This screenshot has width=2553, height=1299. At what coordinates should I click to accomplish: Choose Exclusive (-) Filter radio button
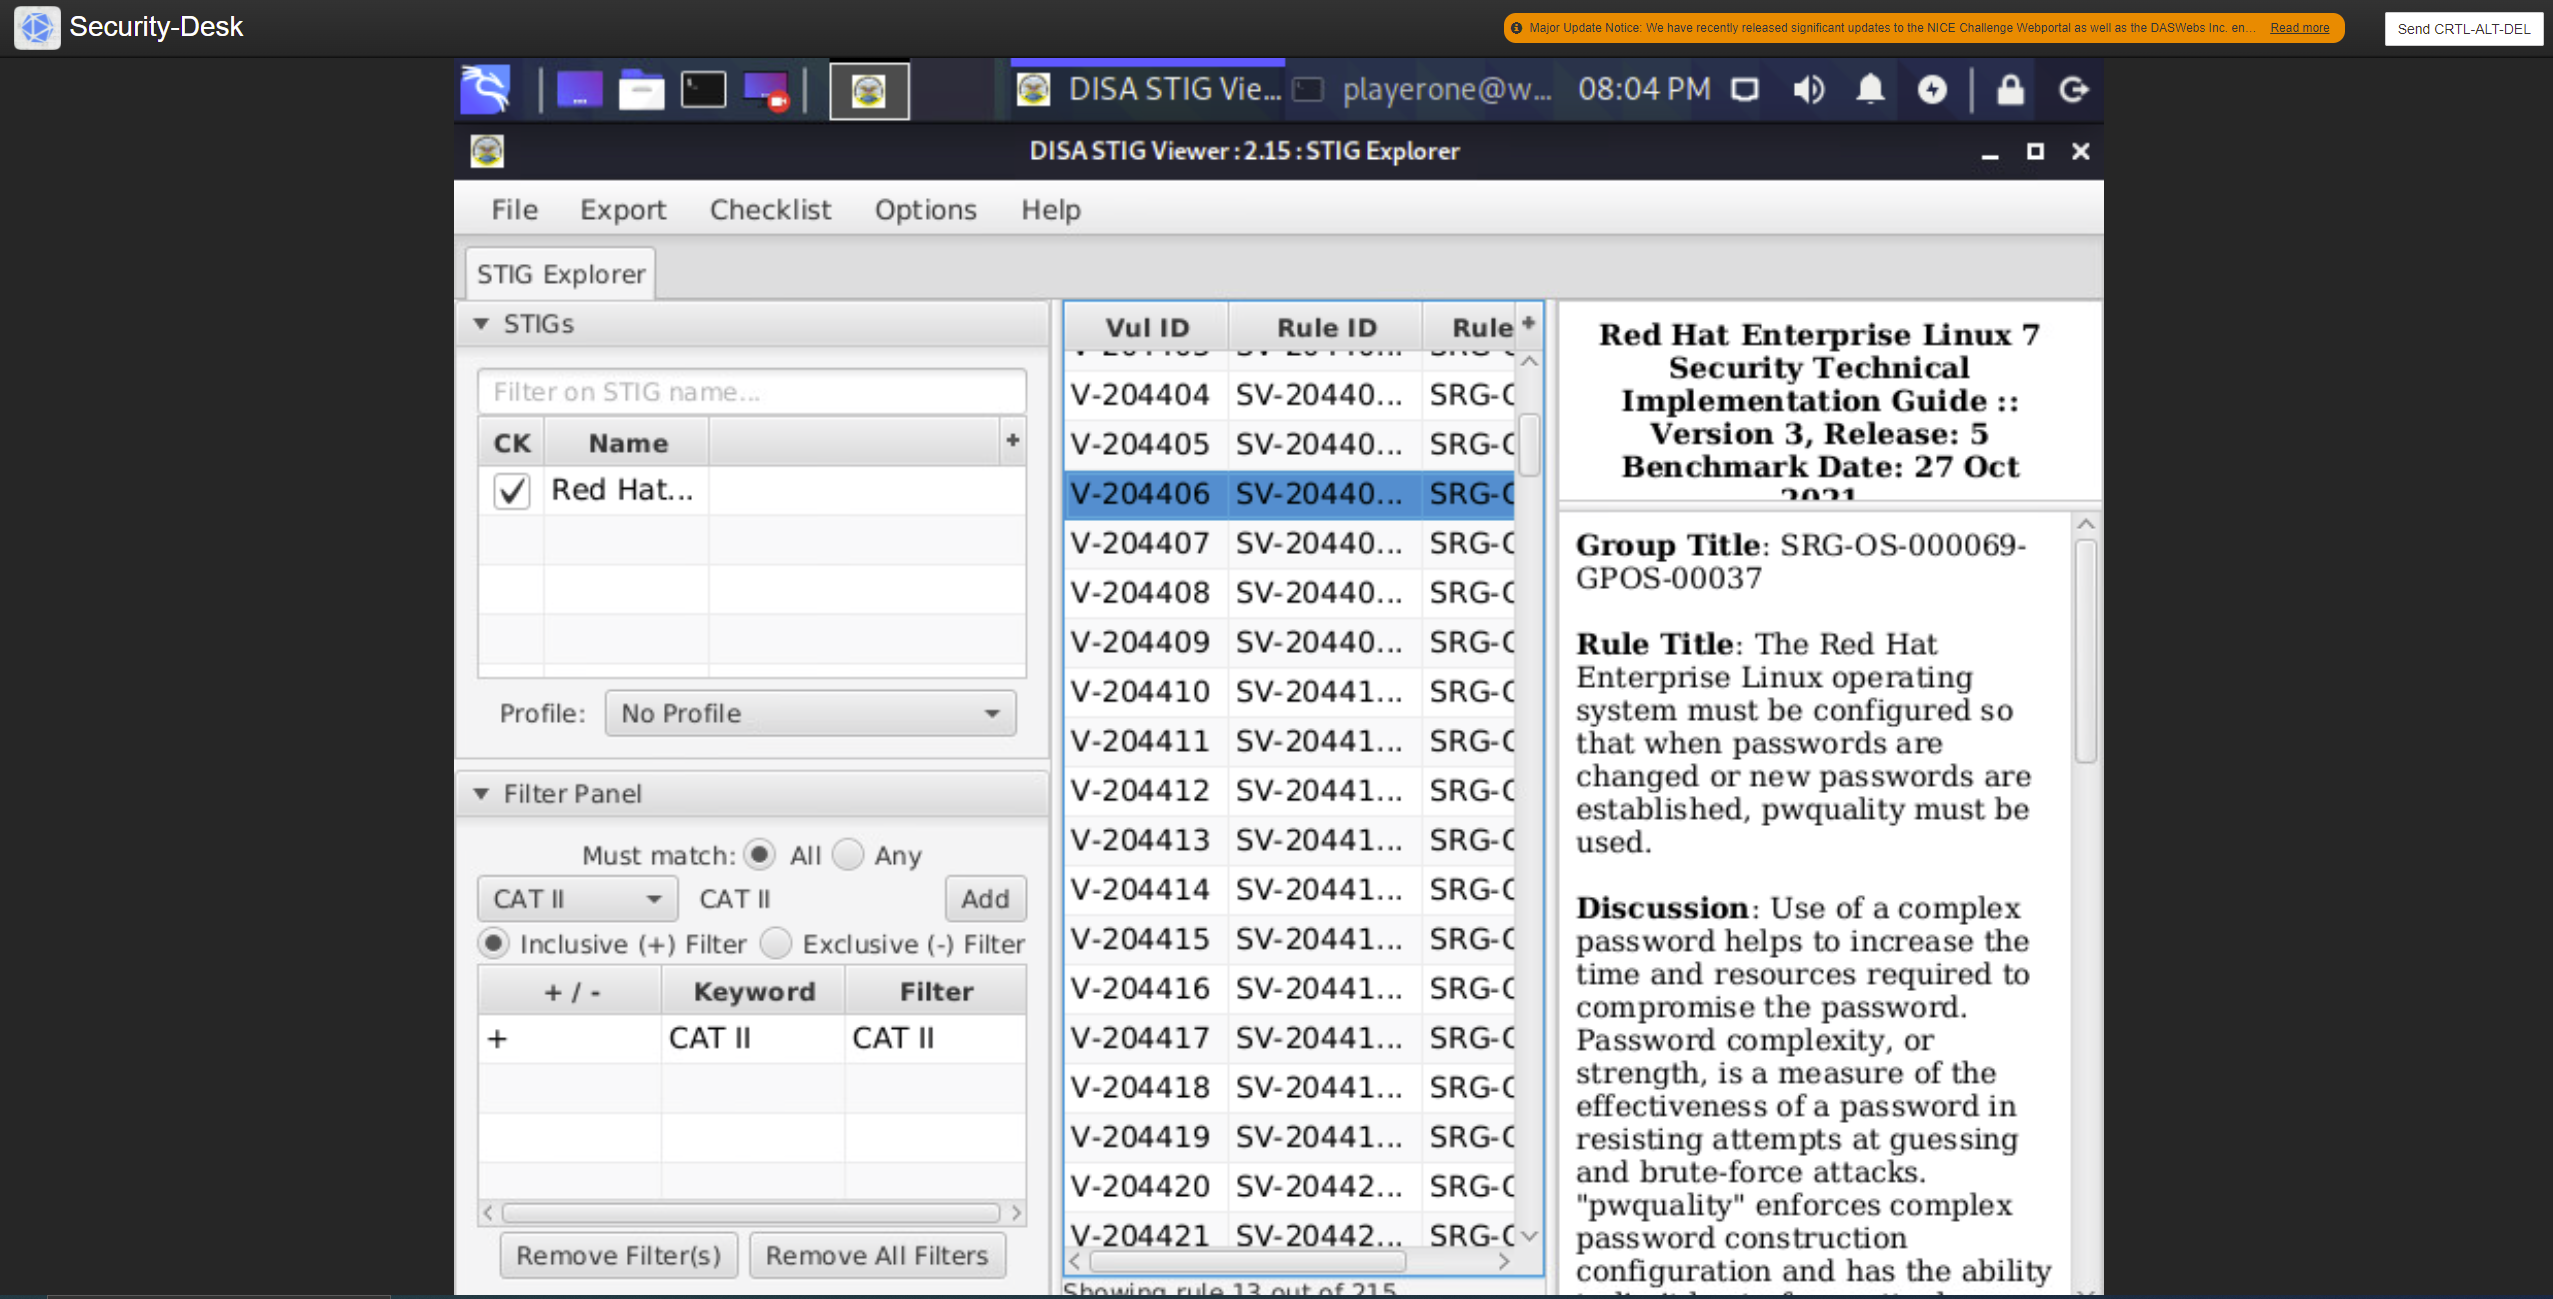[776, 943]
